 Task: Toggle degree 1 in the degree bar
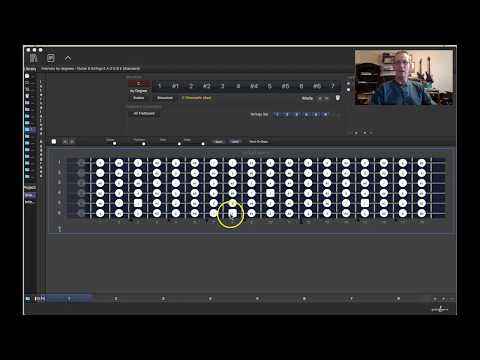[x=159, y=86]
